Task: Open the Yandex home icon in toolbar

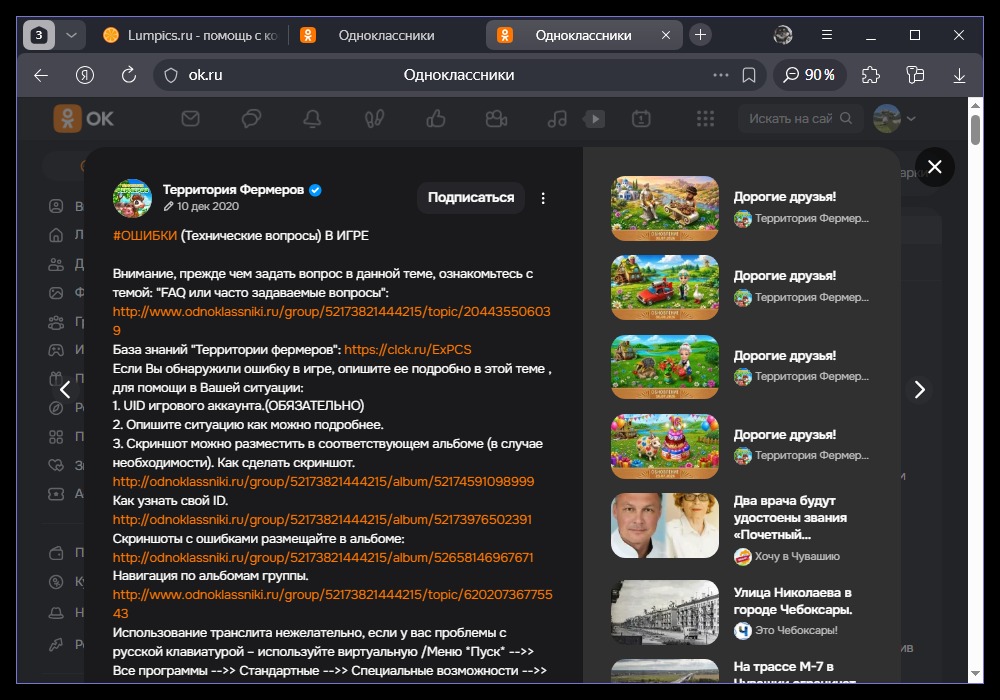Action: click(x=85, y=75)
